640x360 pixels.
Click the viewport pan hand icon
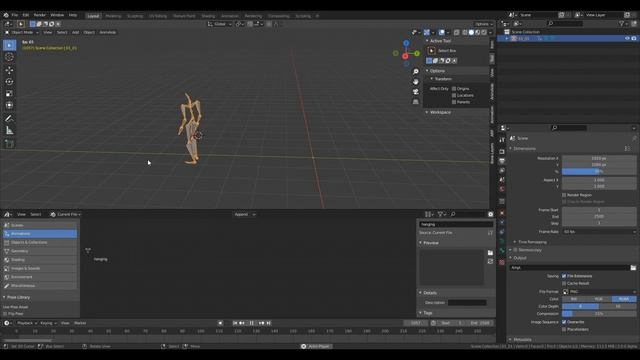click(416, 82)
